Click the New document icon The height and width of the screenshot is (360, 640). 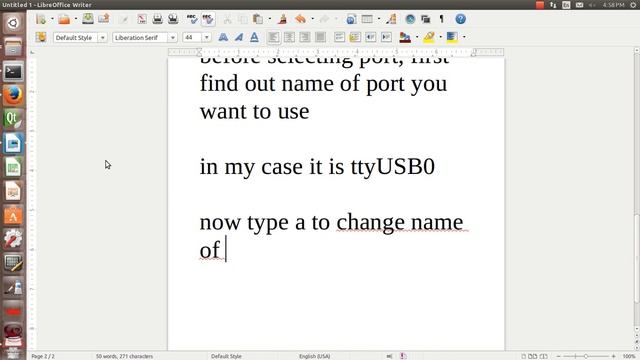click(x=41, y=19)
